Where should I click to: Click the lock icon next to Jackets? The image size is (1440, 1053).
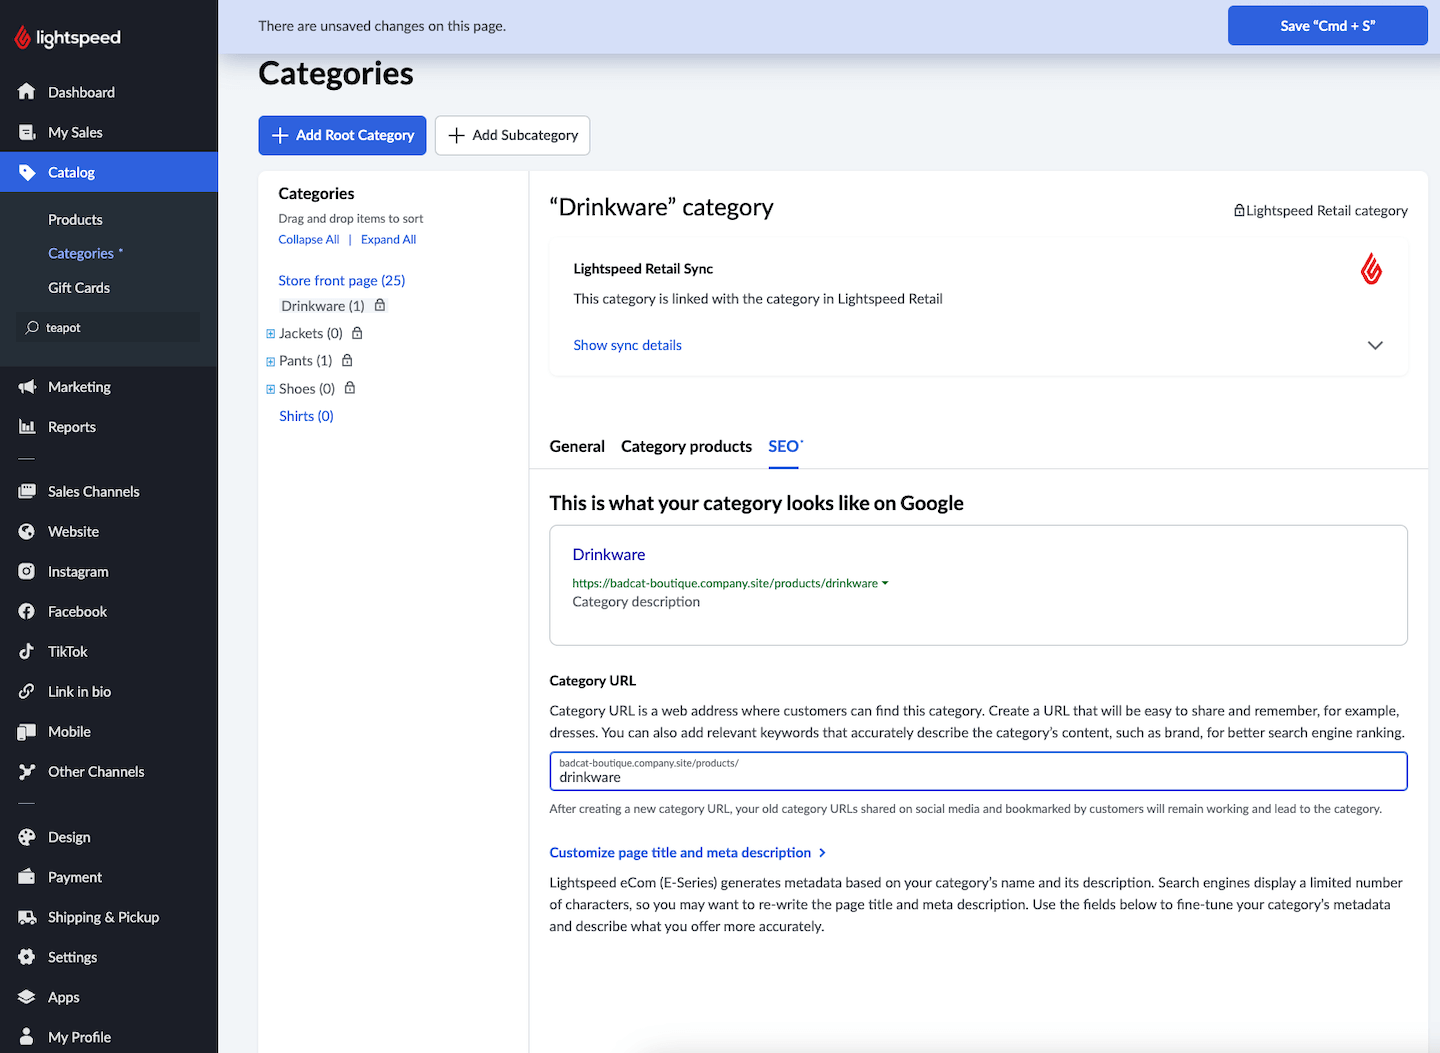point(357,333)
